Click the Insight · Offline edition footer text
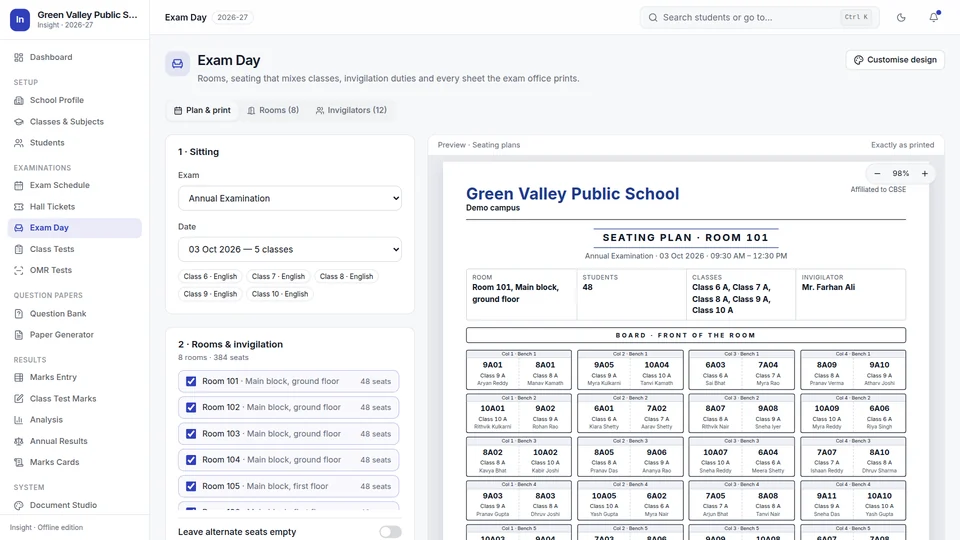Viewport: 960px width, 540px height. (x=47, y=528)
